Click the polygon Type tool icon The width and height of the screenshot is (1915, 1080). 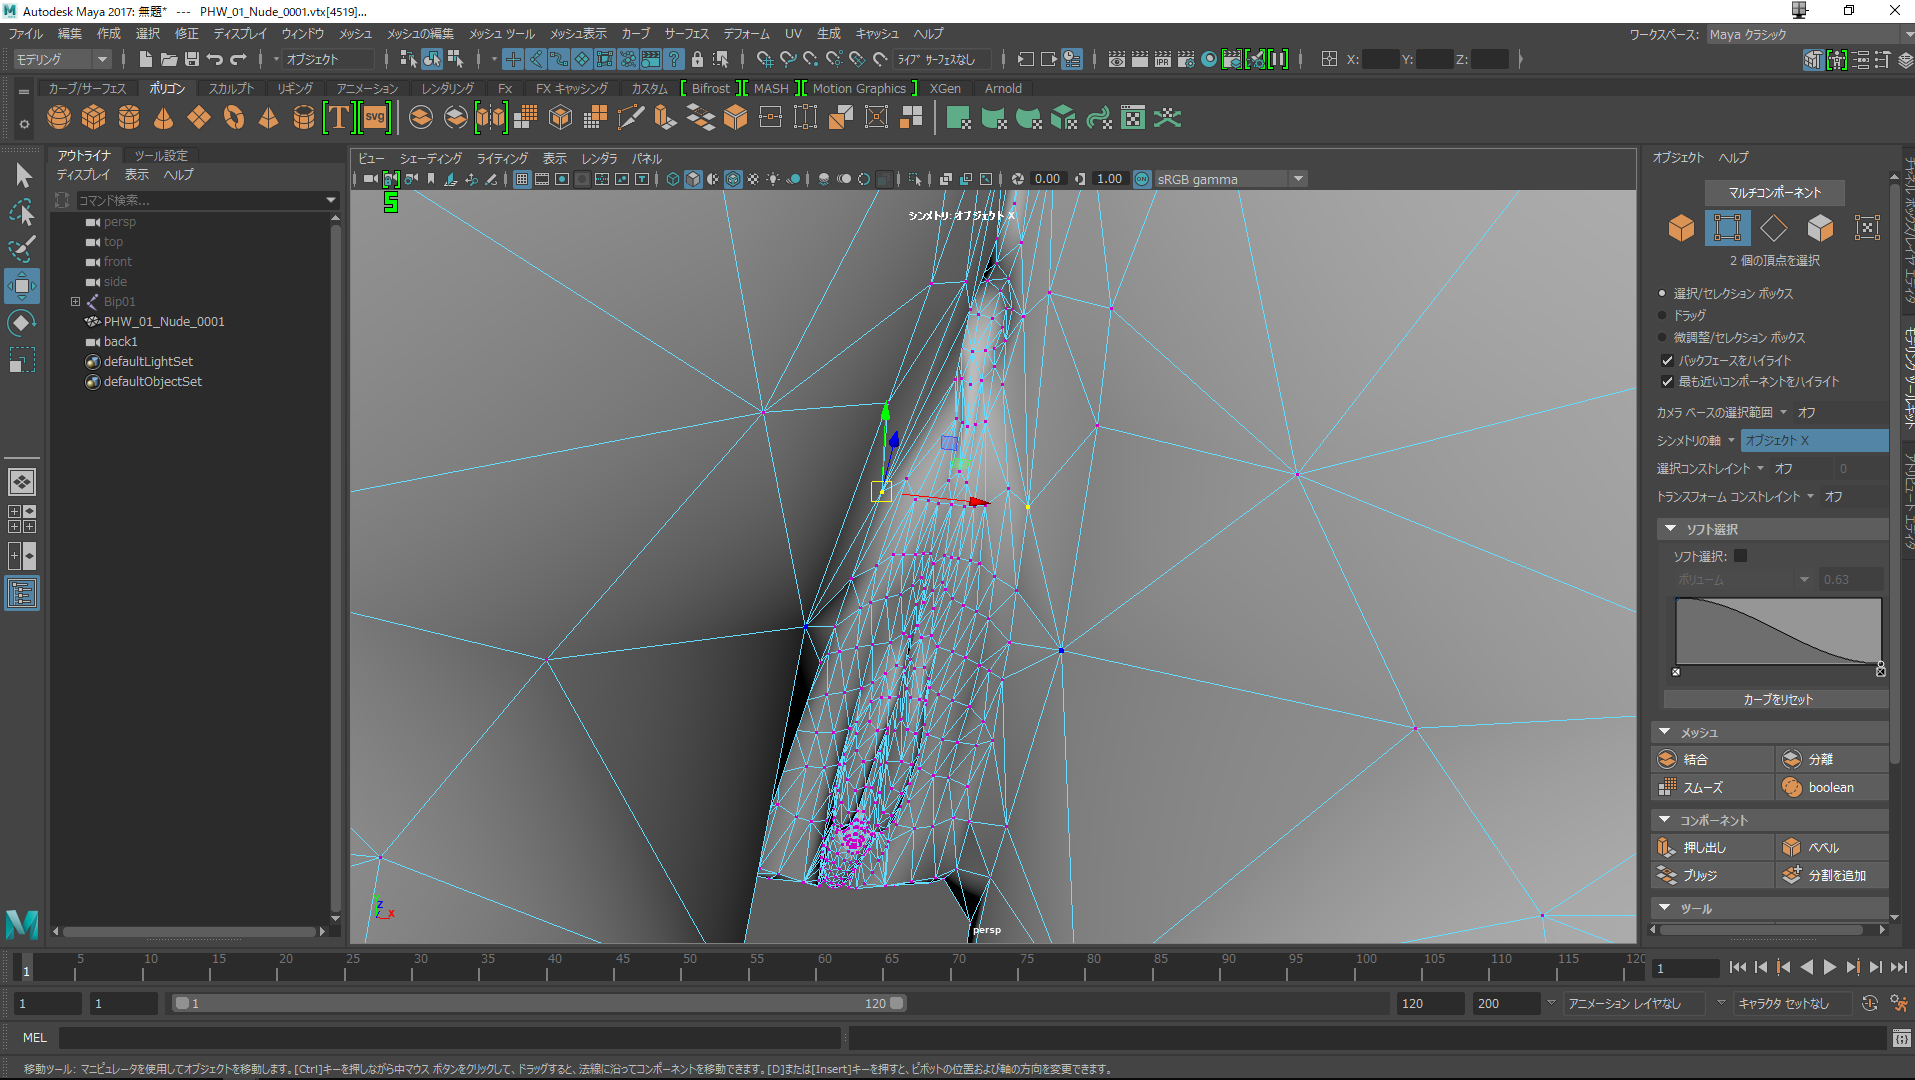tap(339, 118)
